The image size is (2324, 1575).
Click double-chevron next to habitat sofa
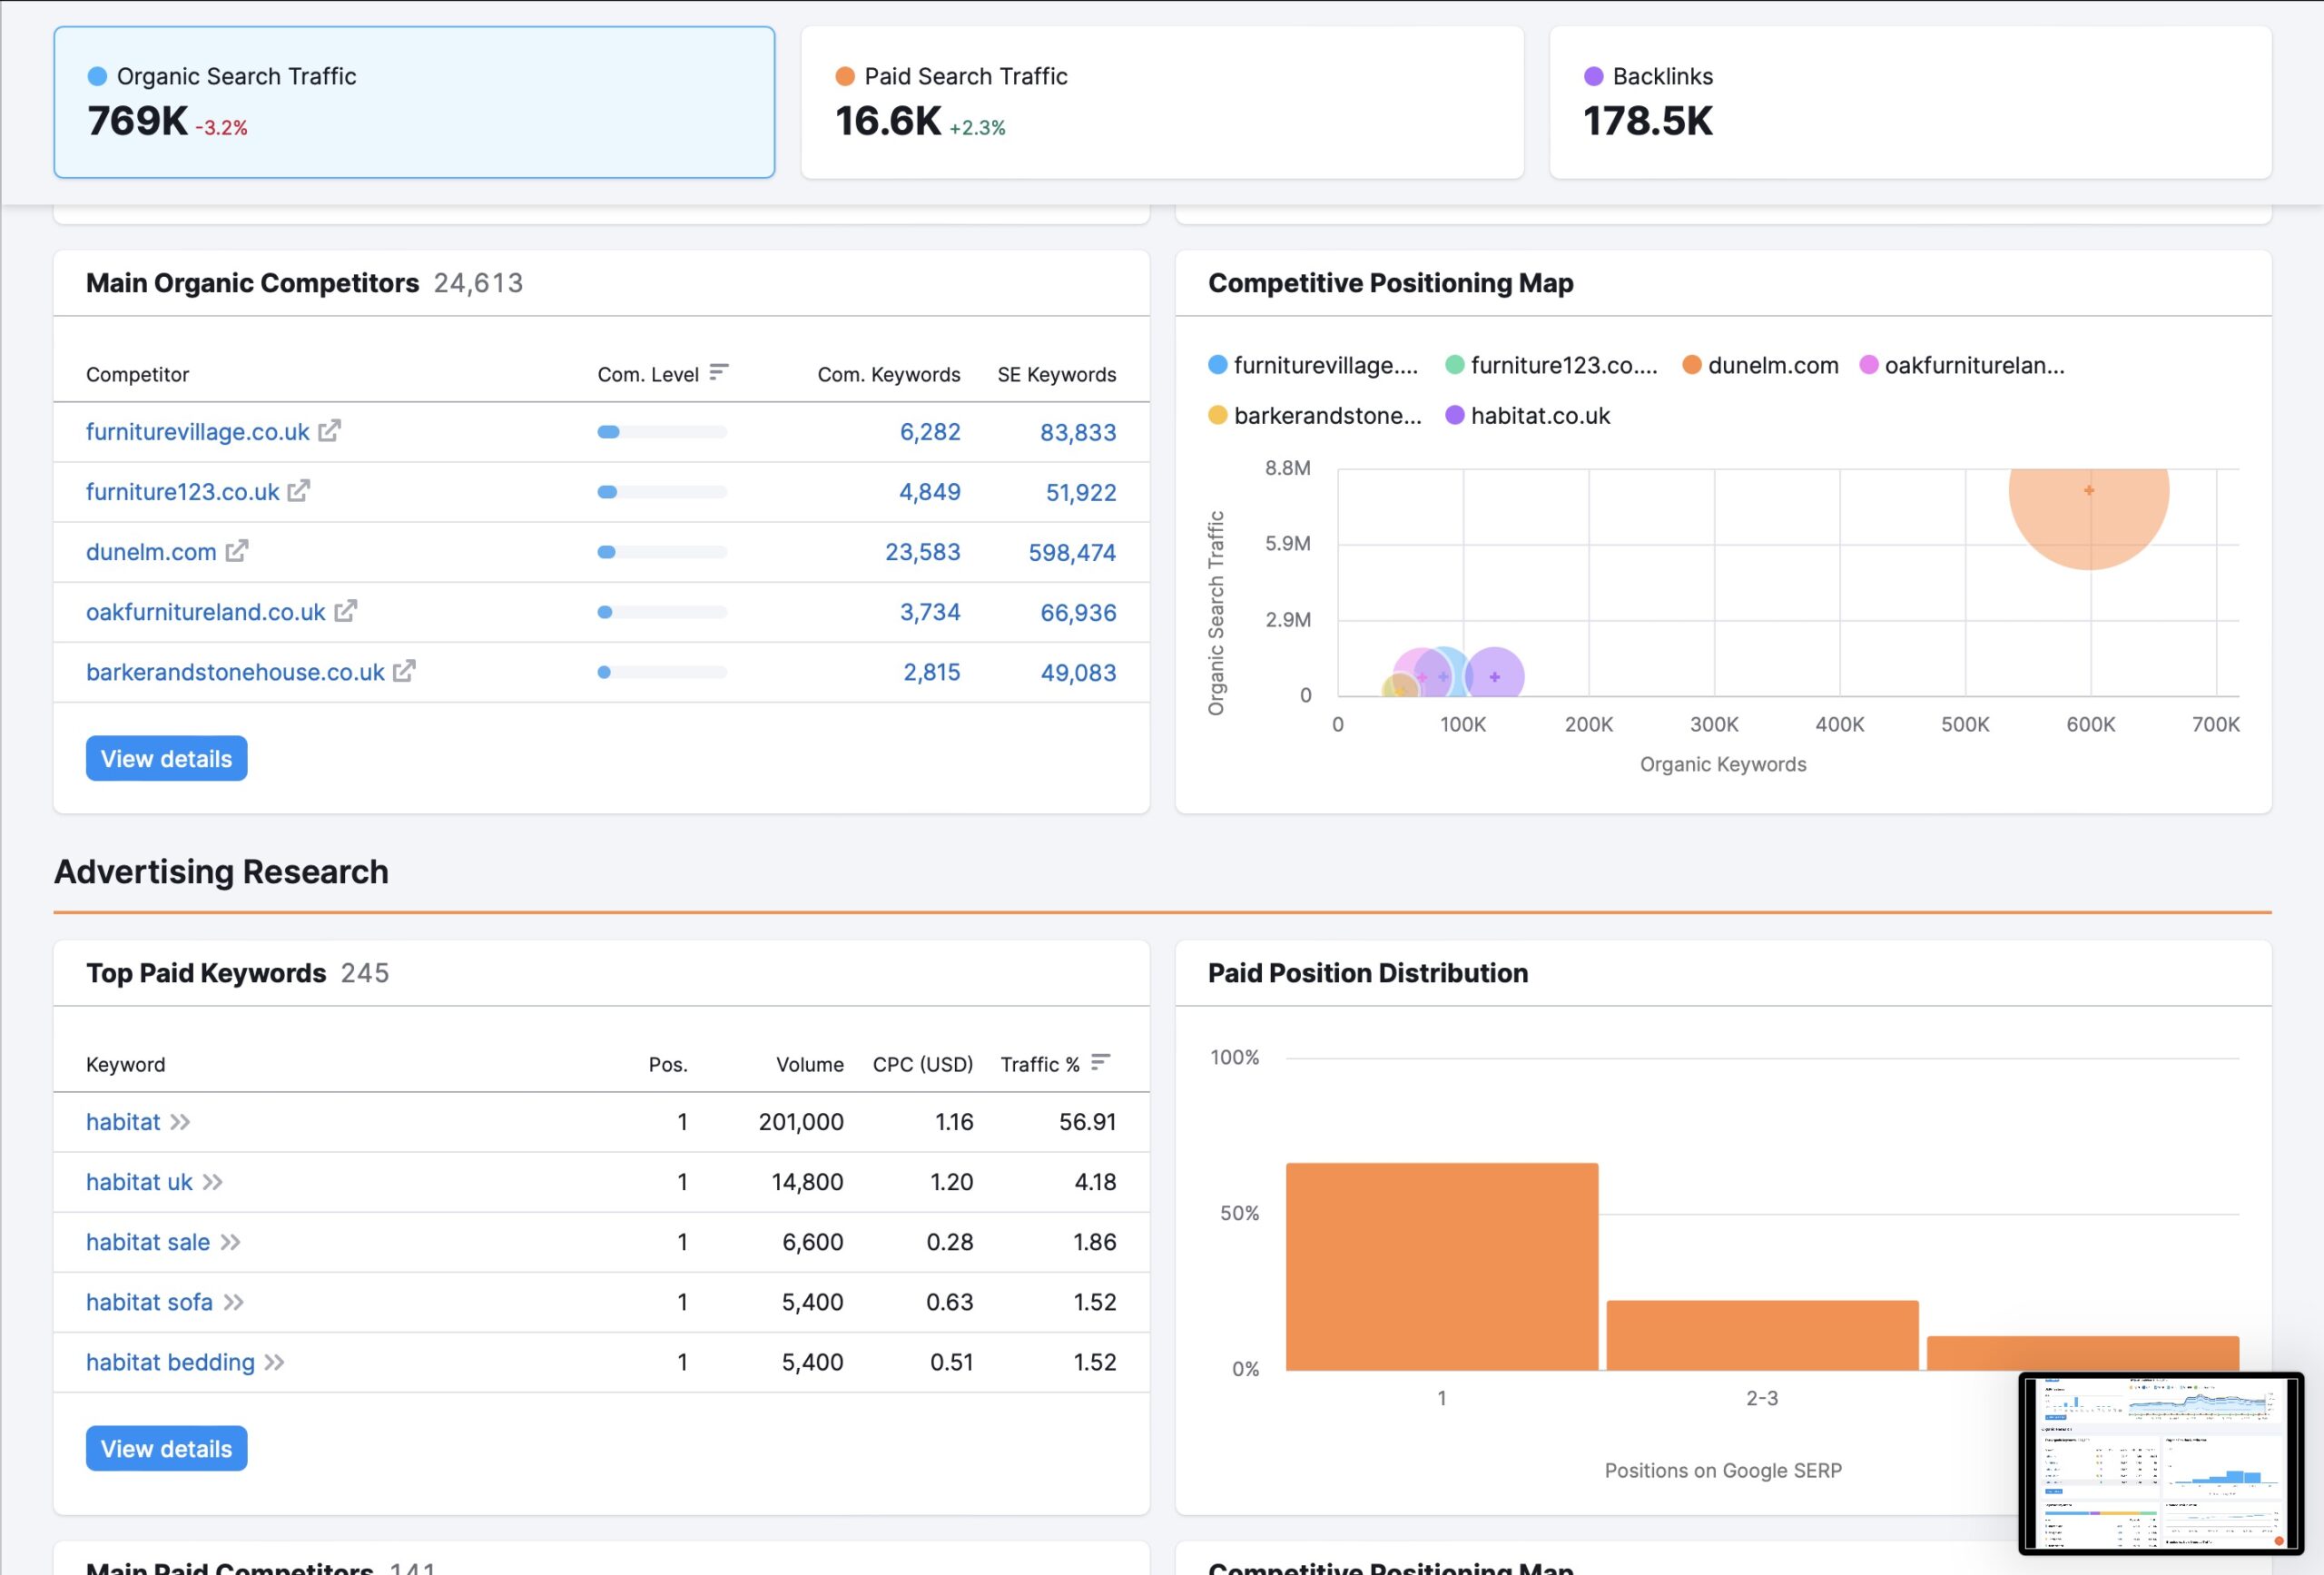pos(233,1302)
